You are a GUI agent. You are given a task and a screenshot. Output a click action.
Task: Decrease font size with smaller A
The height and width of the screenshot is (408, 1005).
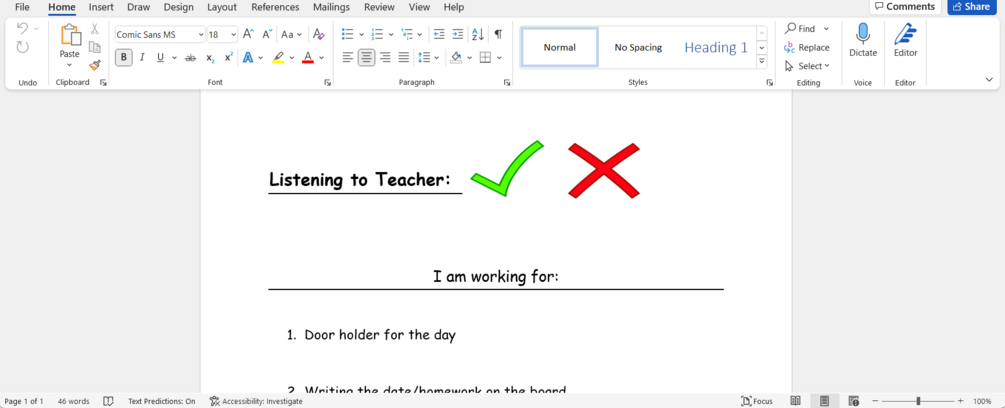point(267,34)
